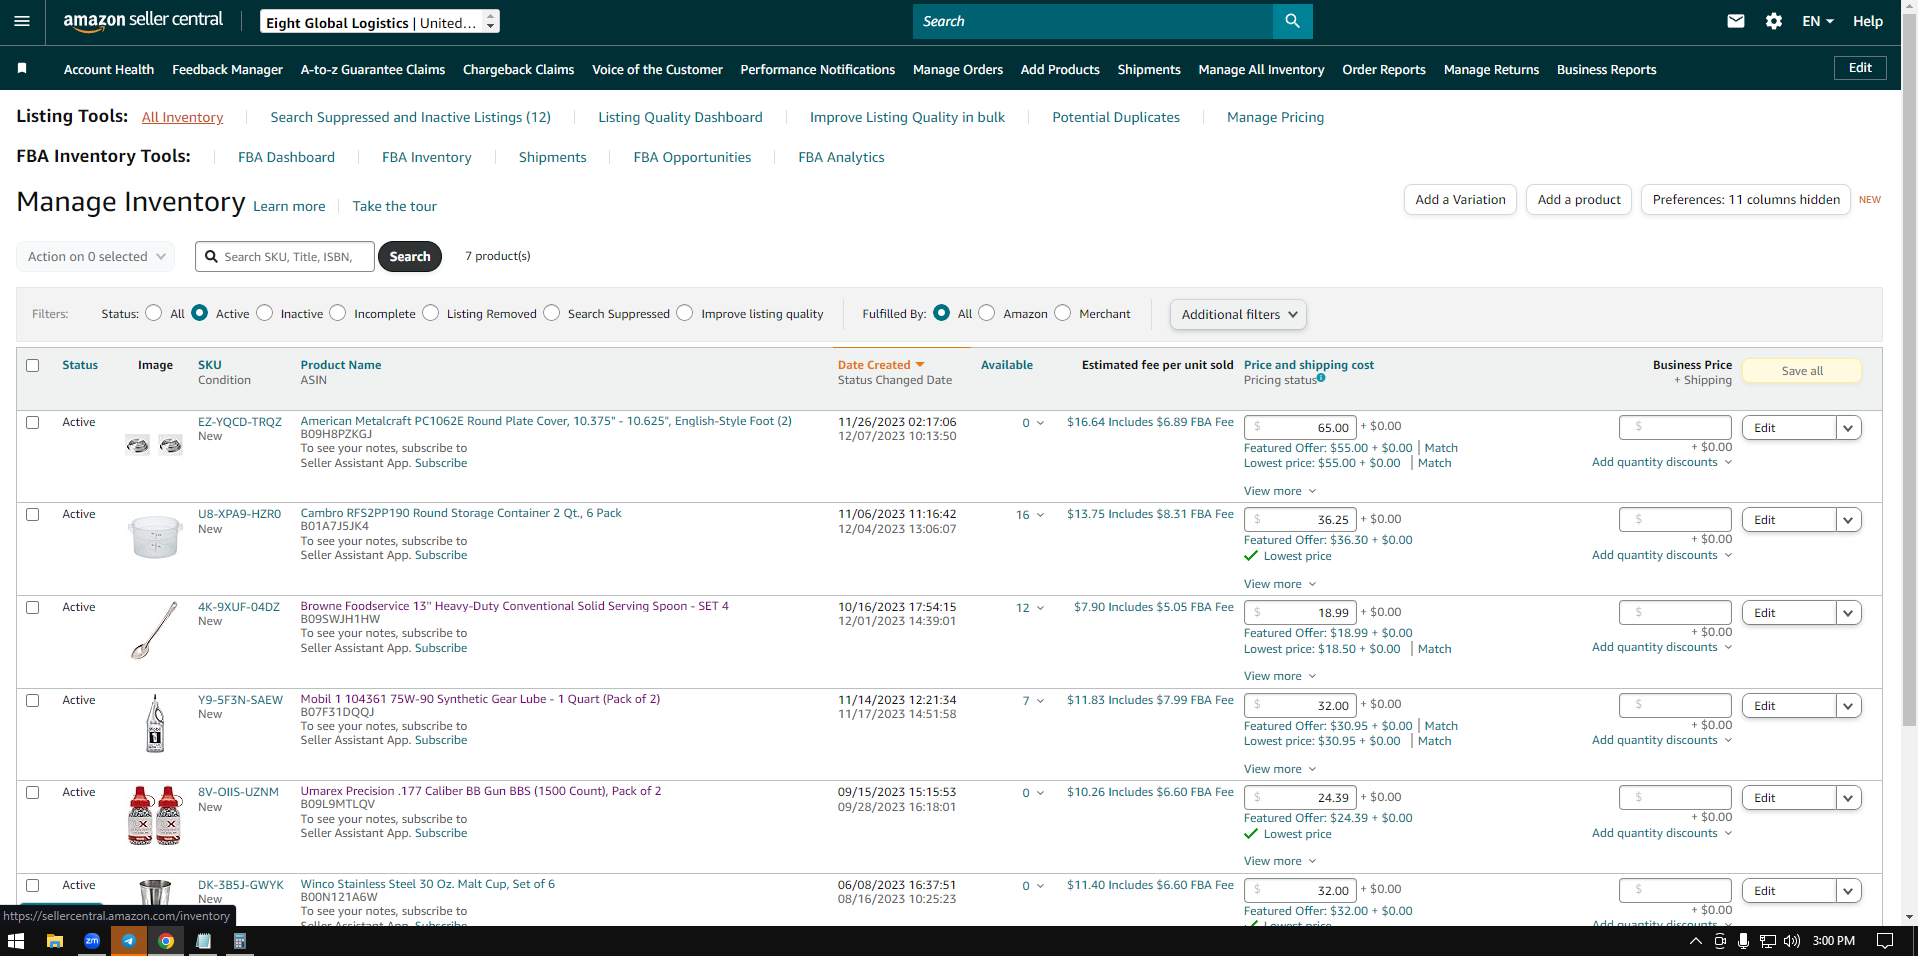Check the box for SKU 4K-9XUF-04DZ
1918x956 pixels.
coord(33,607)
